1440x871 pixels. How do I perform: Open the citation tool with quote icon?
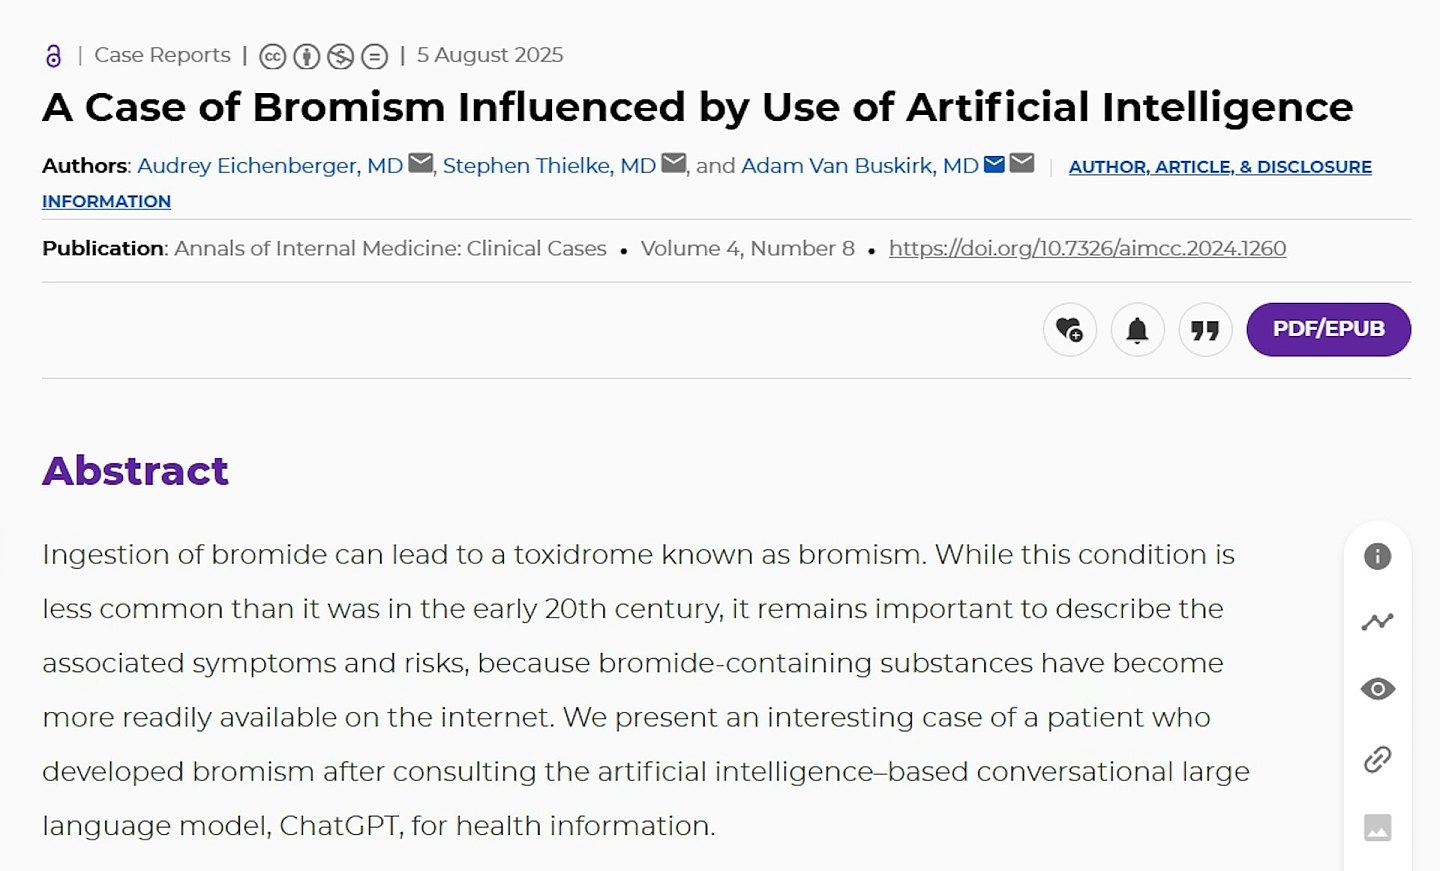1205,330
